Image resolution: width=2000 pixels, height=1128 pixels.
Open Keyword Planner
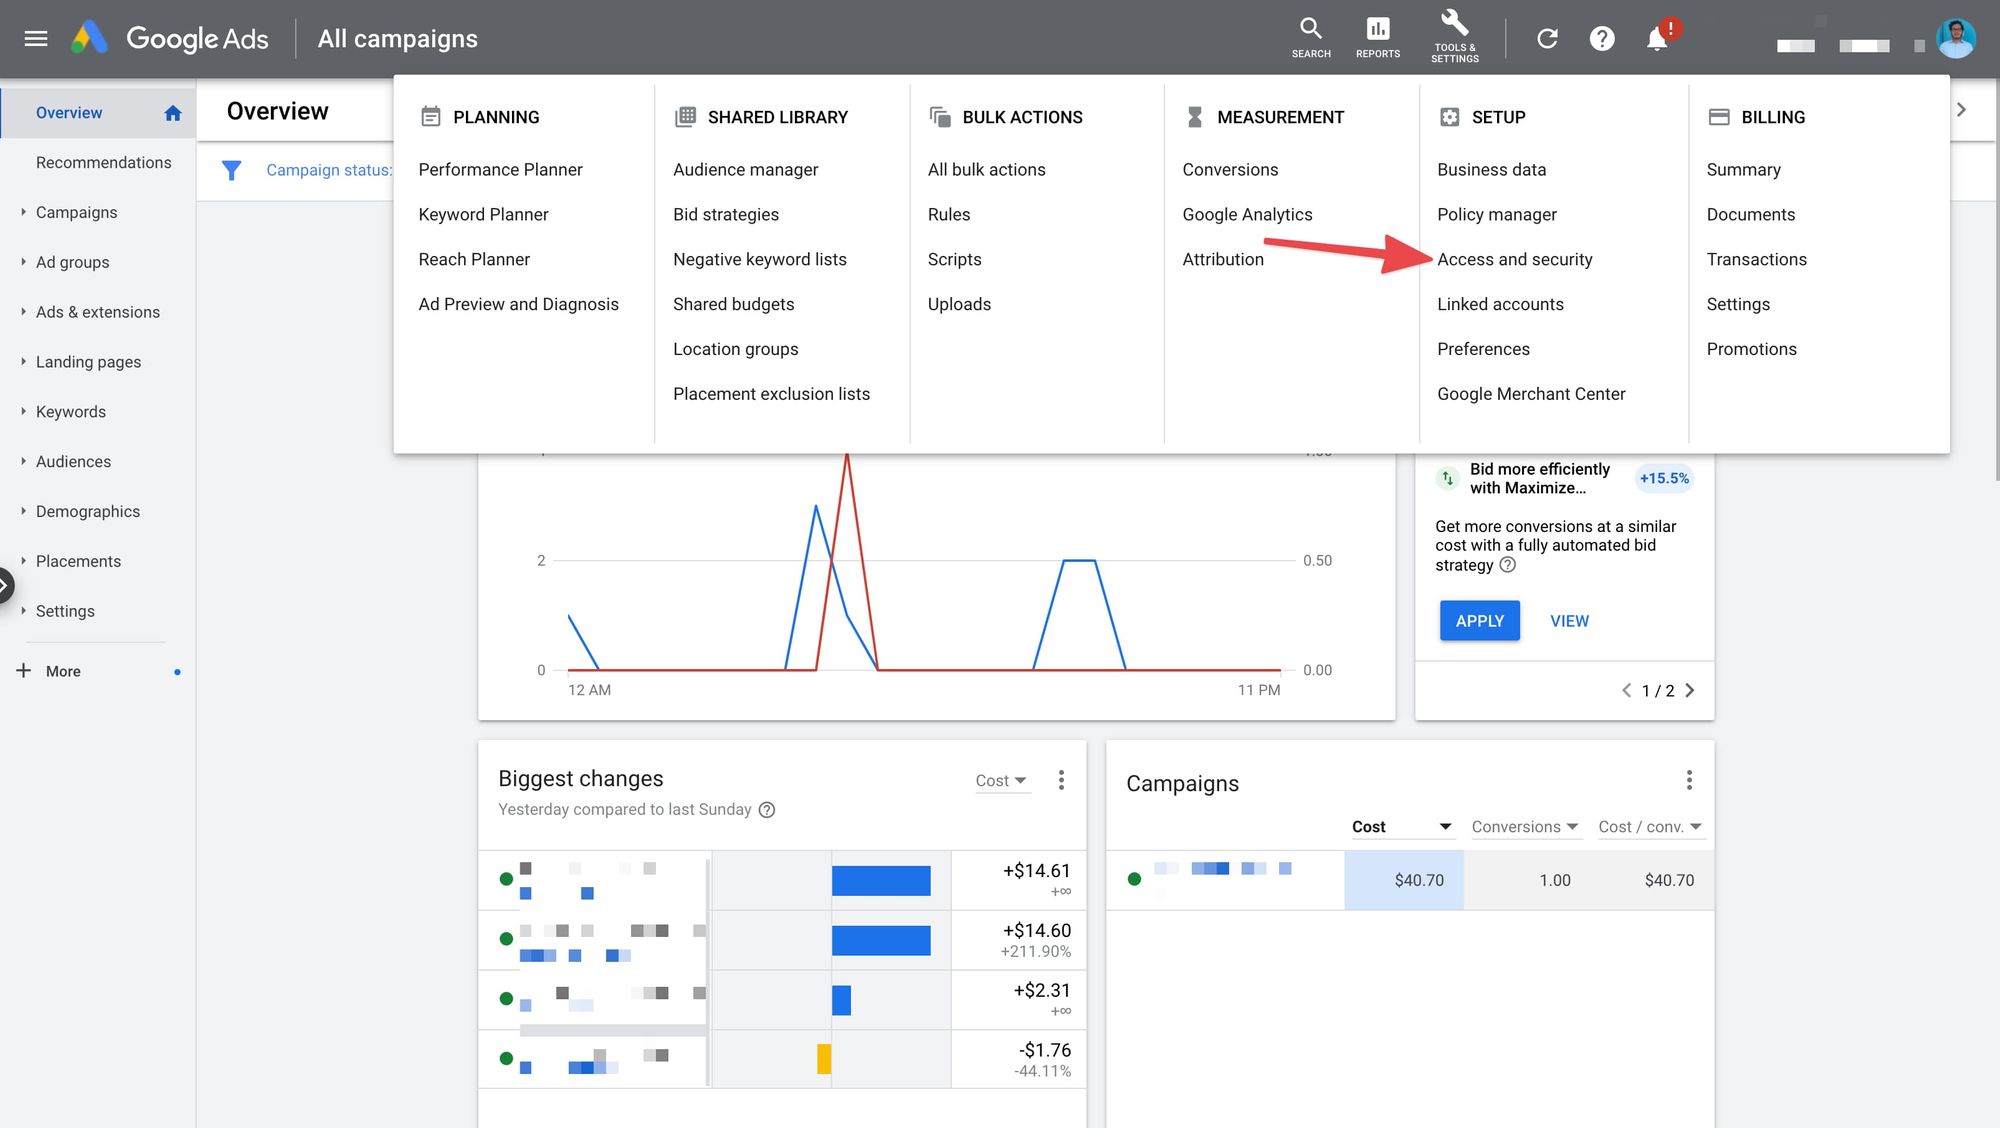[483, 215]
